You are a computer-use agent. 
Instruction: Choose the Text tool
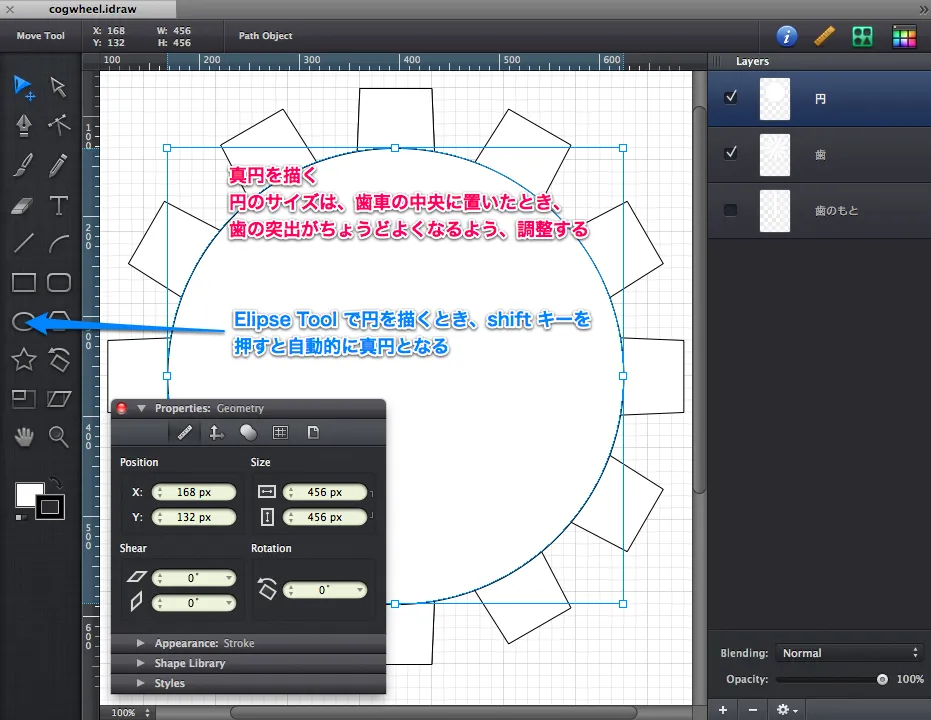coord(59,205)
